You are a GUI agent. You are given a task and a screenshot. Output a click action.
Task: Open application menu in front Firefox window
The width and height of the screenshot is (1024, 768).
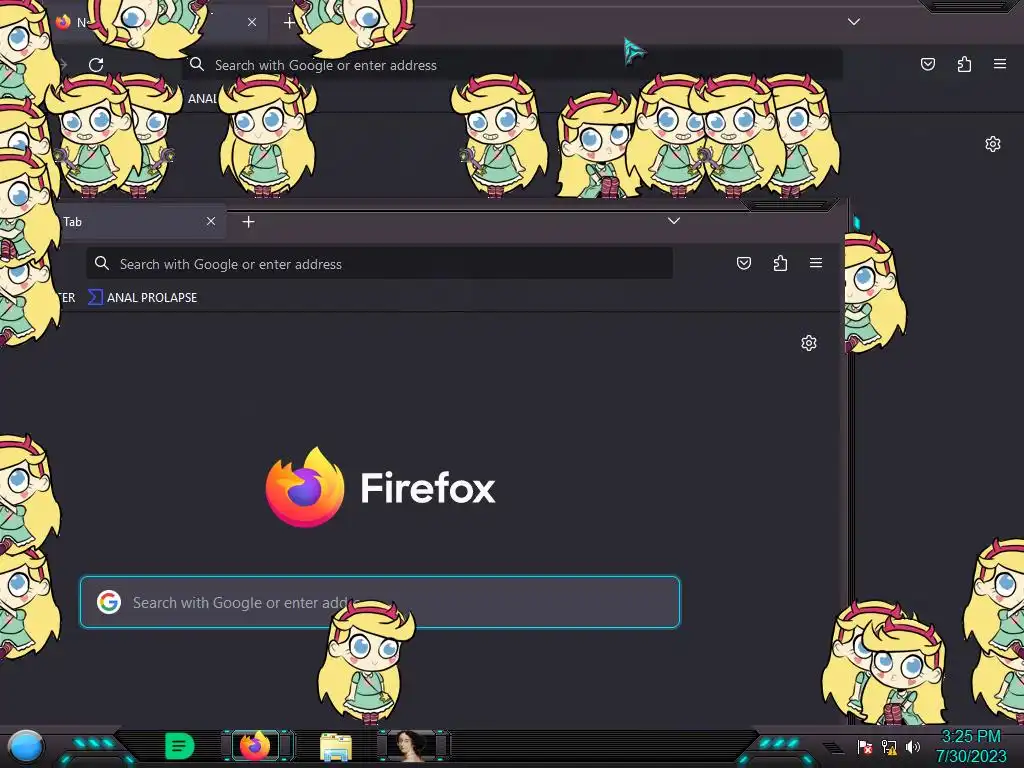816,263
